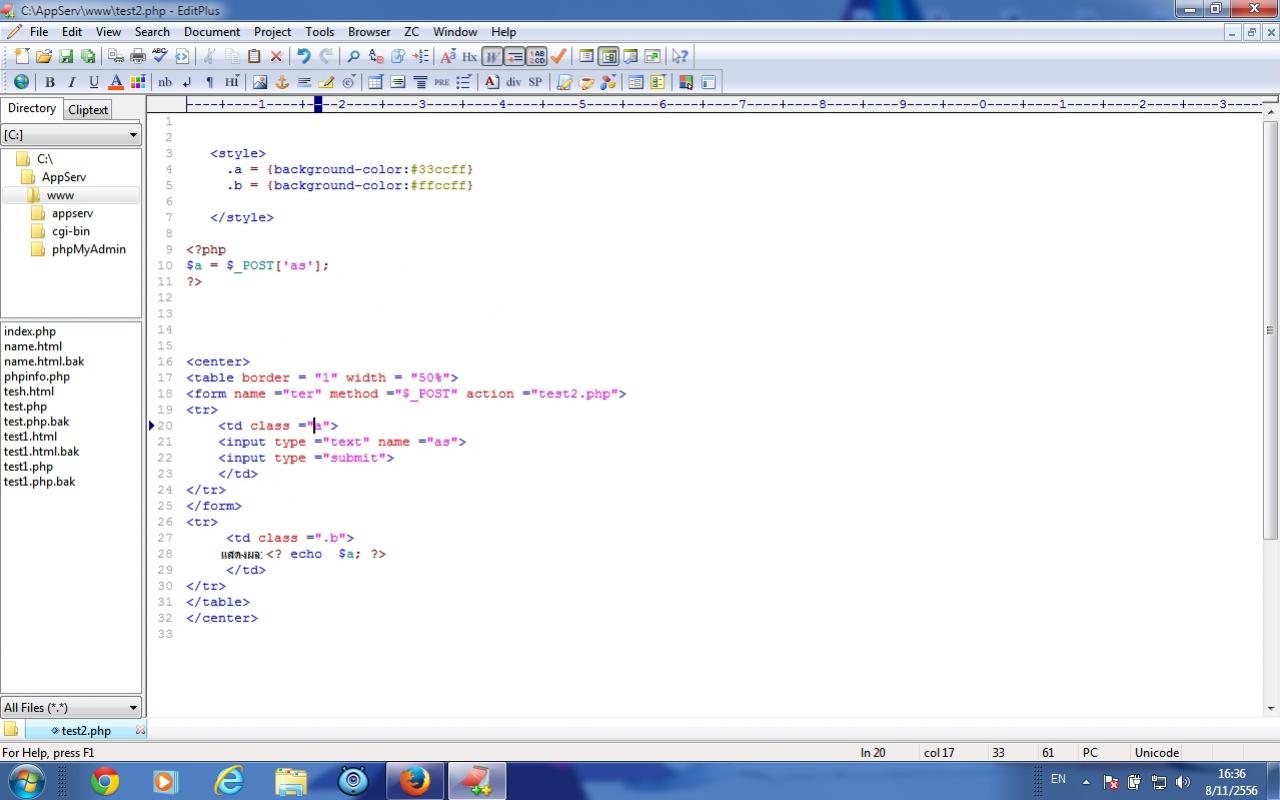Open the All Files (*.*) filter dropdown
Viewport: 1280px width, 800px height.
[x=71, y=707]
